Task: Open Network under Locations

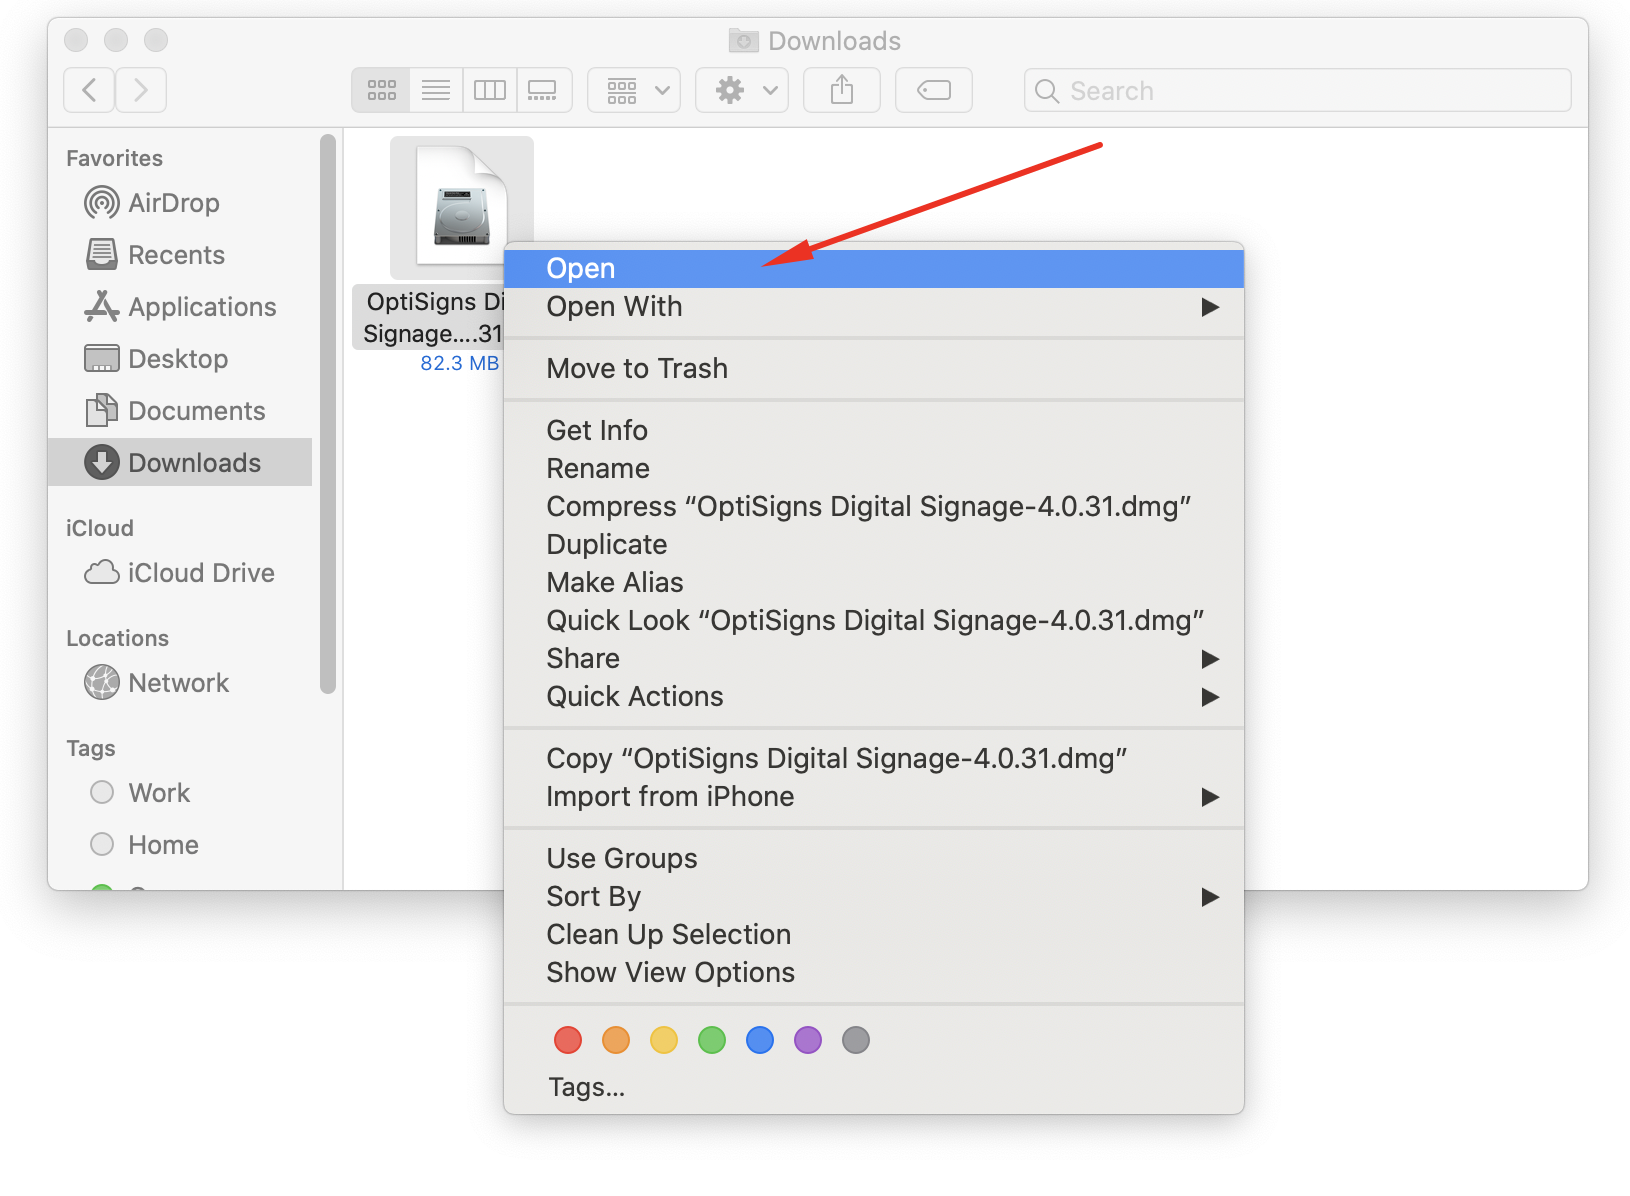Action: click(178, 682)
